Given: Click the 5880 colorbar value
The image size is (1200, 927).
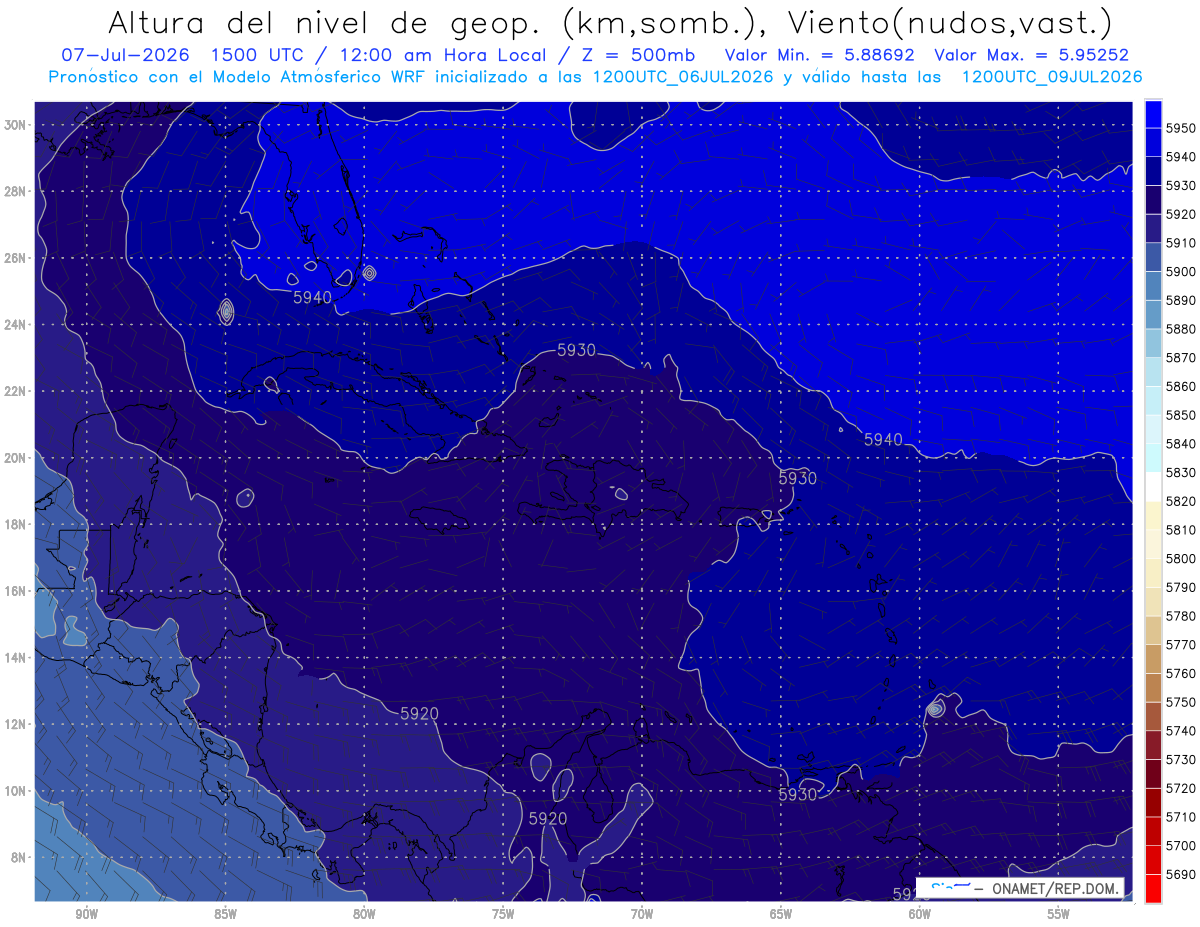Looking at the screenshot, I should tap(1181, 329).
